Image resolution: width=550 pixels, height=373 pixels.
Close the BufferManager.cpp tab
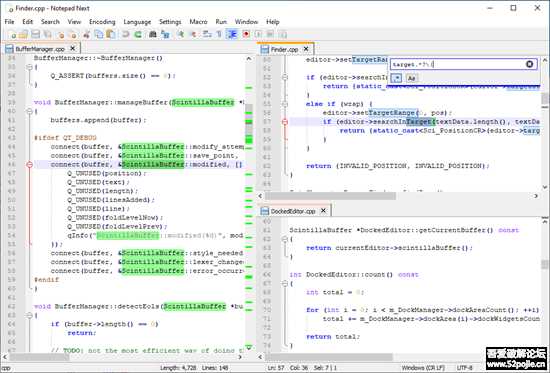tap(73, 48)
